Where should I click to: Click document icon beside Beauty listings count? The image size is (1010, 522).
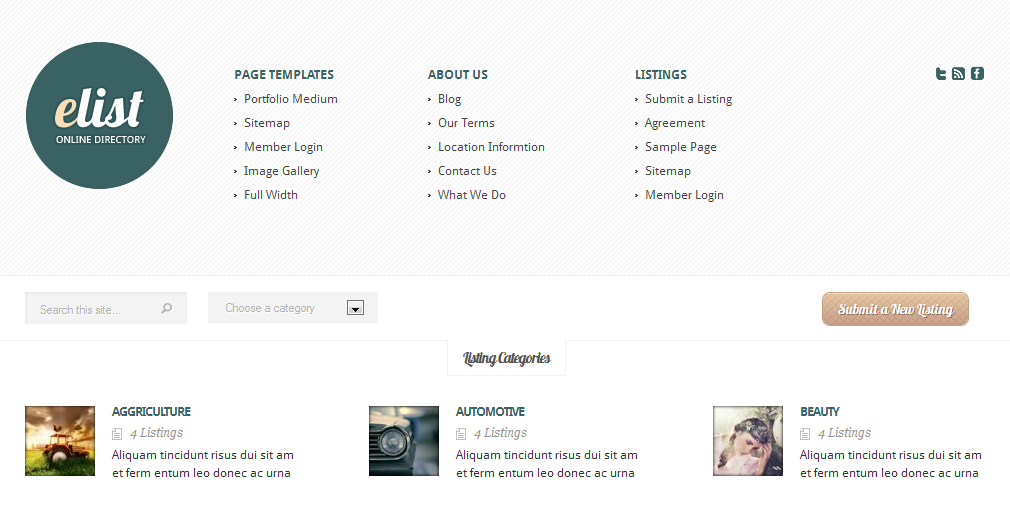[x=805, y=434]
